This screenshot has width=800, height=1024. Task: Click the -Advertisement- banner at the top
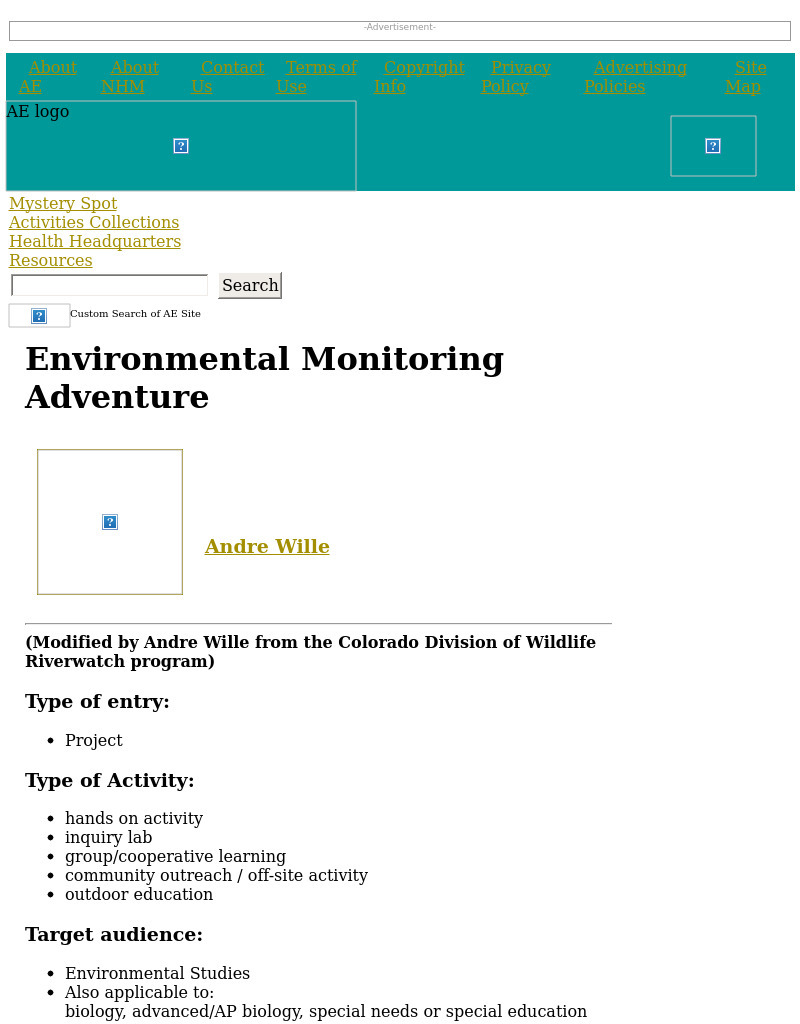400,30
